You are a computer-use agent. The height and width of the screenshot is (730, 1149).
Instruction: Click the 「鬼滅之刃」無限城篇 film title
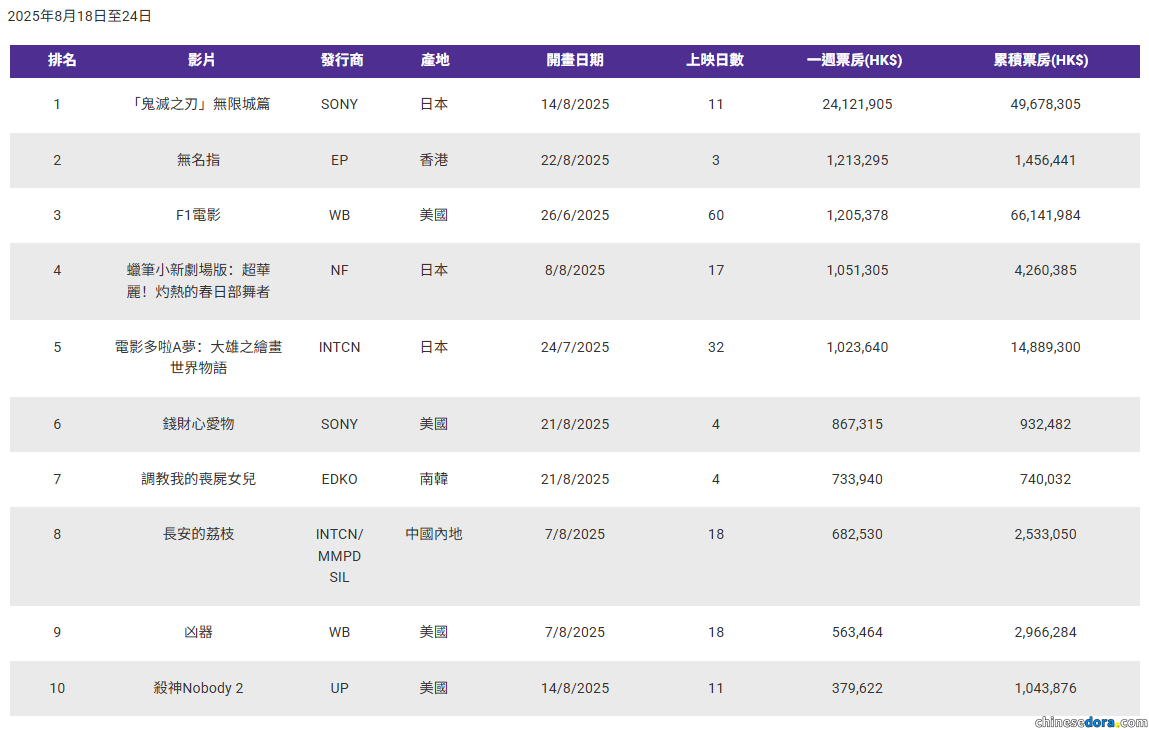(x=199, y=104)
